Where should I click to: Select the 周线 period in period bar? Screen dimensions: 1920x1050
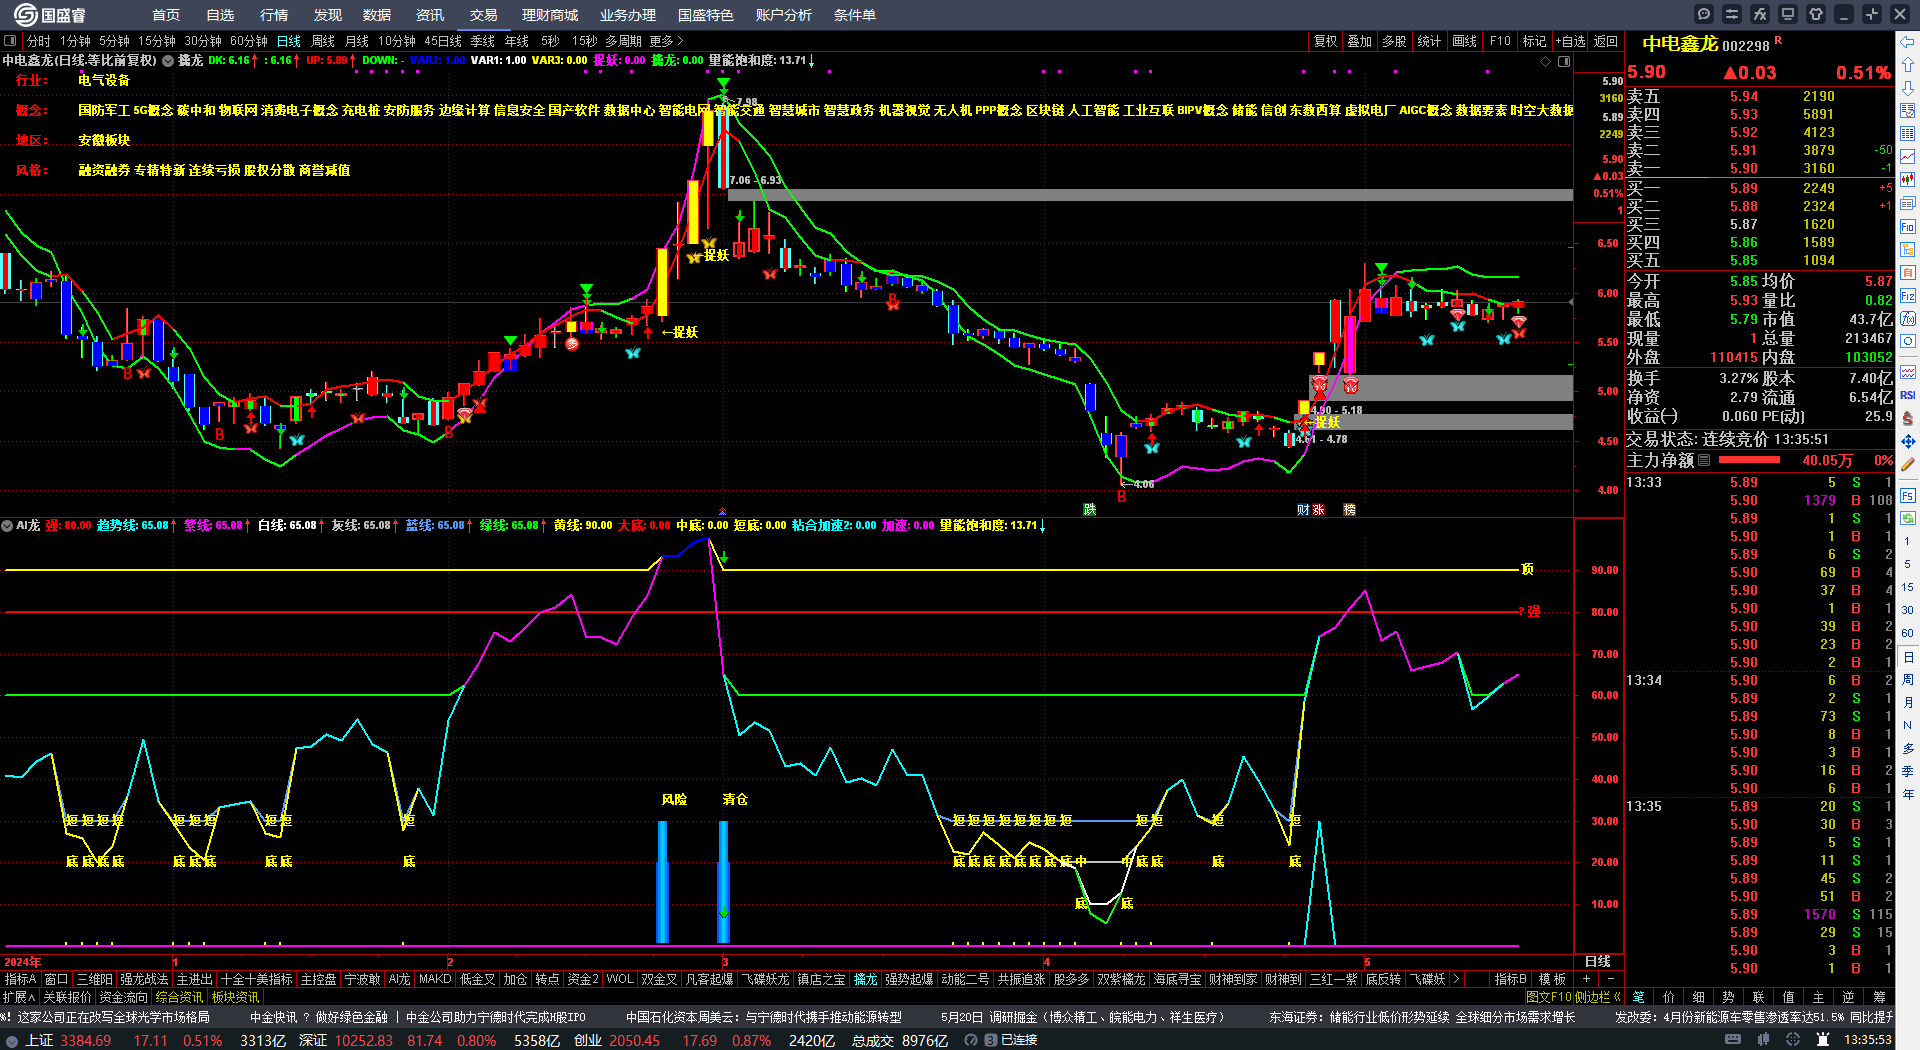pyautogui.click(x=323, y=41)
